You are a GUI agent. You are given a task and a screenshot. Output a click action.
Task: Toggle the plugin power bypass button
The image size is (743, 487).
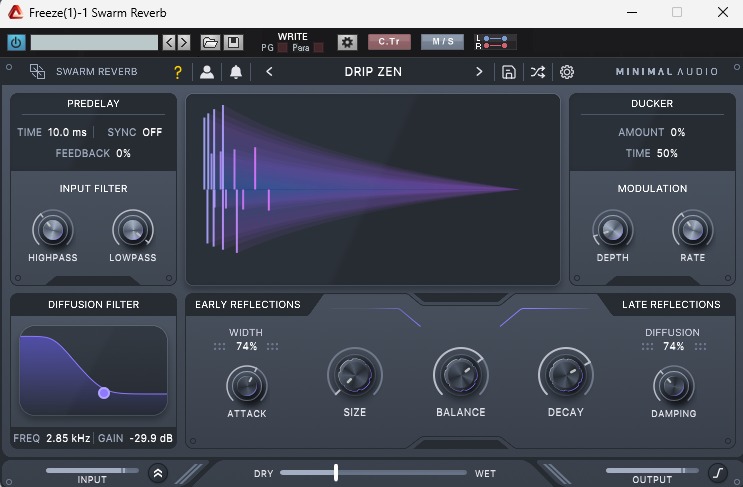16,43
